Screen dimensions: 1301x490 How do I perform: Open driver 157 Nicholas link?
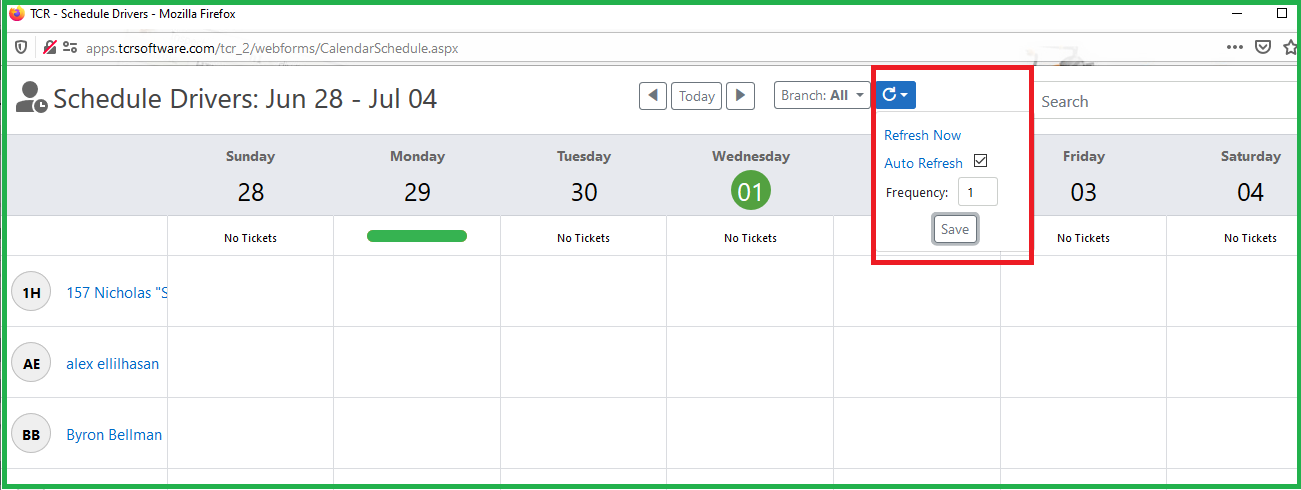pos(116,293)
